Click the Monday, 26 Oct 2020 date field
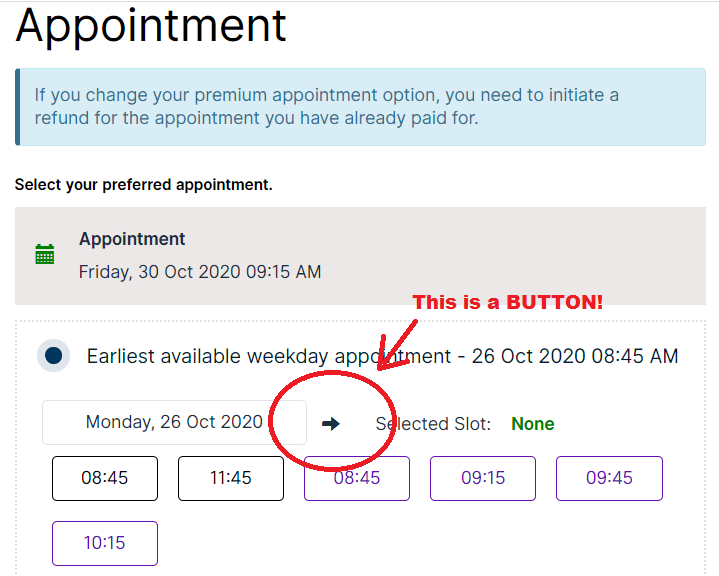 point(174,422)
